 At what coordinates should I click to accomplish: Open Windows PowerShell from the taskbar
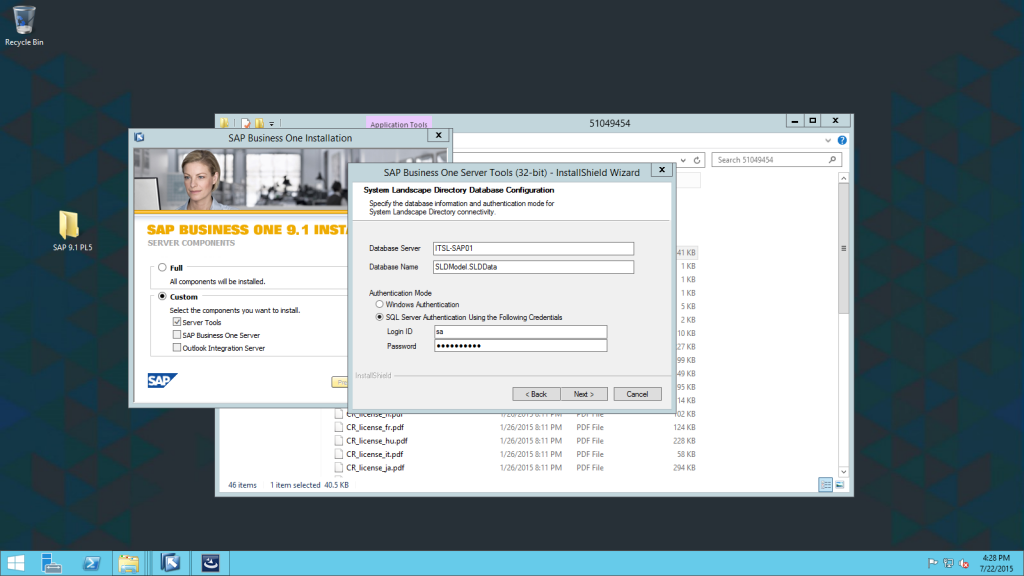(91, 563)
